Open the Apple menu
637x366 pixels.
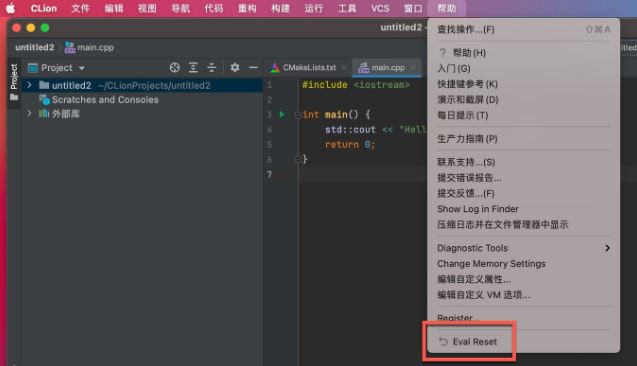click(x=11, y=8)
